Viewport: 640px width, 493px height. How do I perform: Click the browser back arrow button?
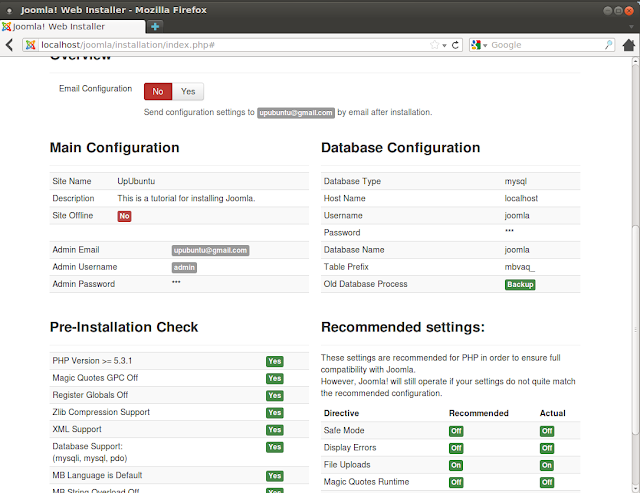10,44
